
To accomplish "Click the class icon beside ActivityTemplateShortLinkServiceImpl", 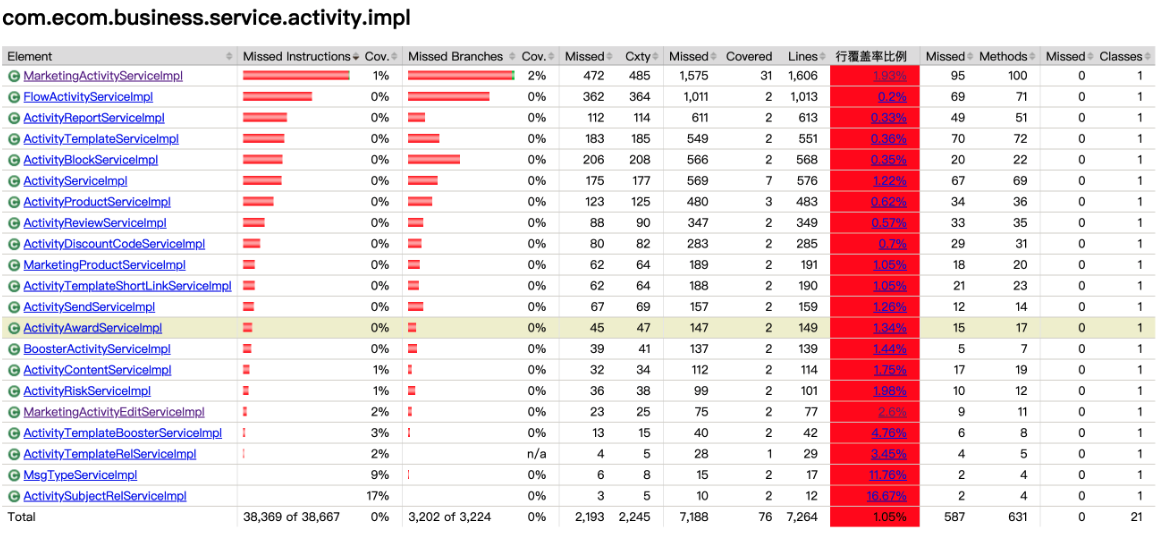I will coord(13,286).
